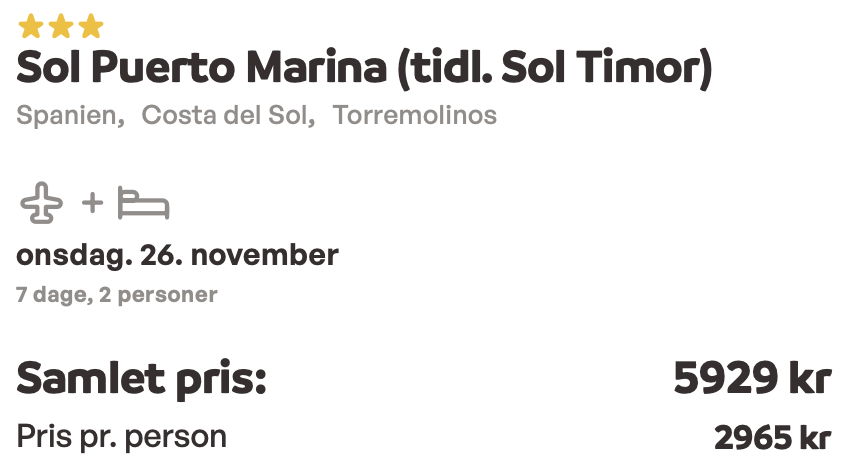Click the onsdag 26. november departure date
The width and height of the screenshot is (848, 468).
tap(177, 255)
